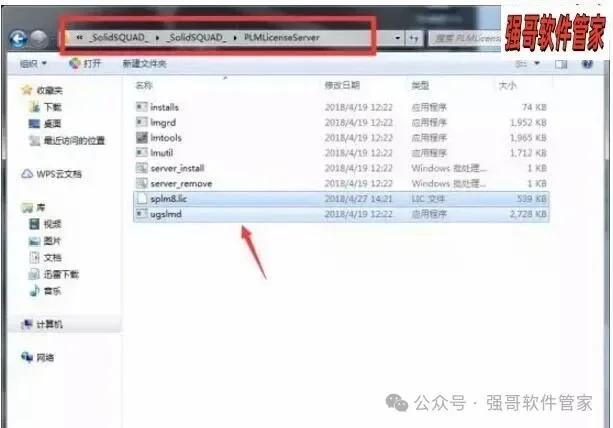613x428 pixels.
Task: Open 库 libraries in sidebar
Action: pos(34,207)
